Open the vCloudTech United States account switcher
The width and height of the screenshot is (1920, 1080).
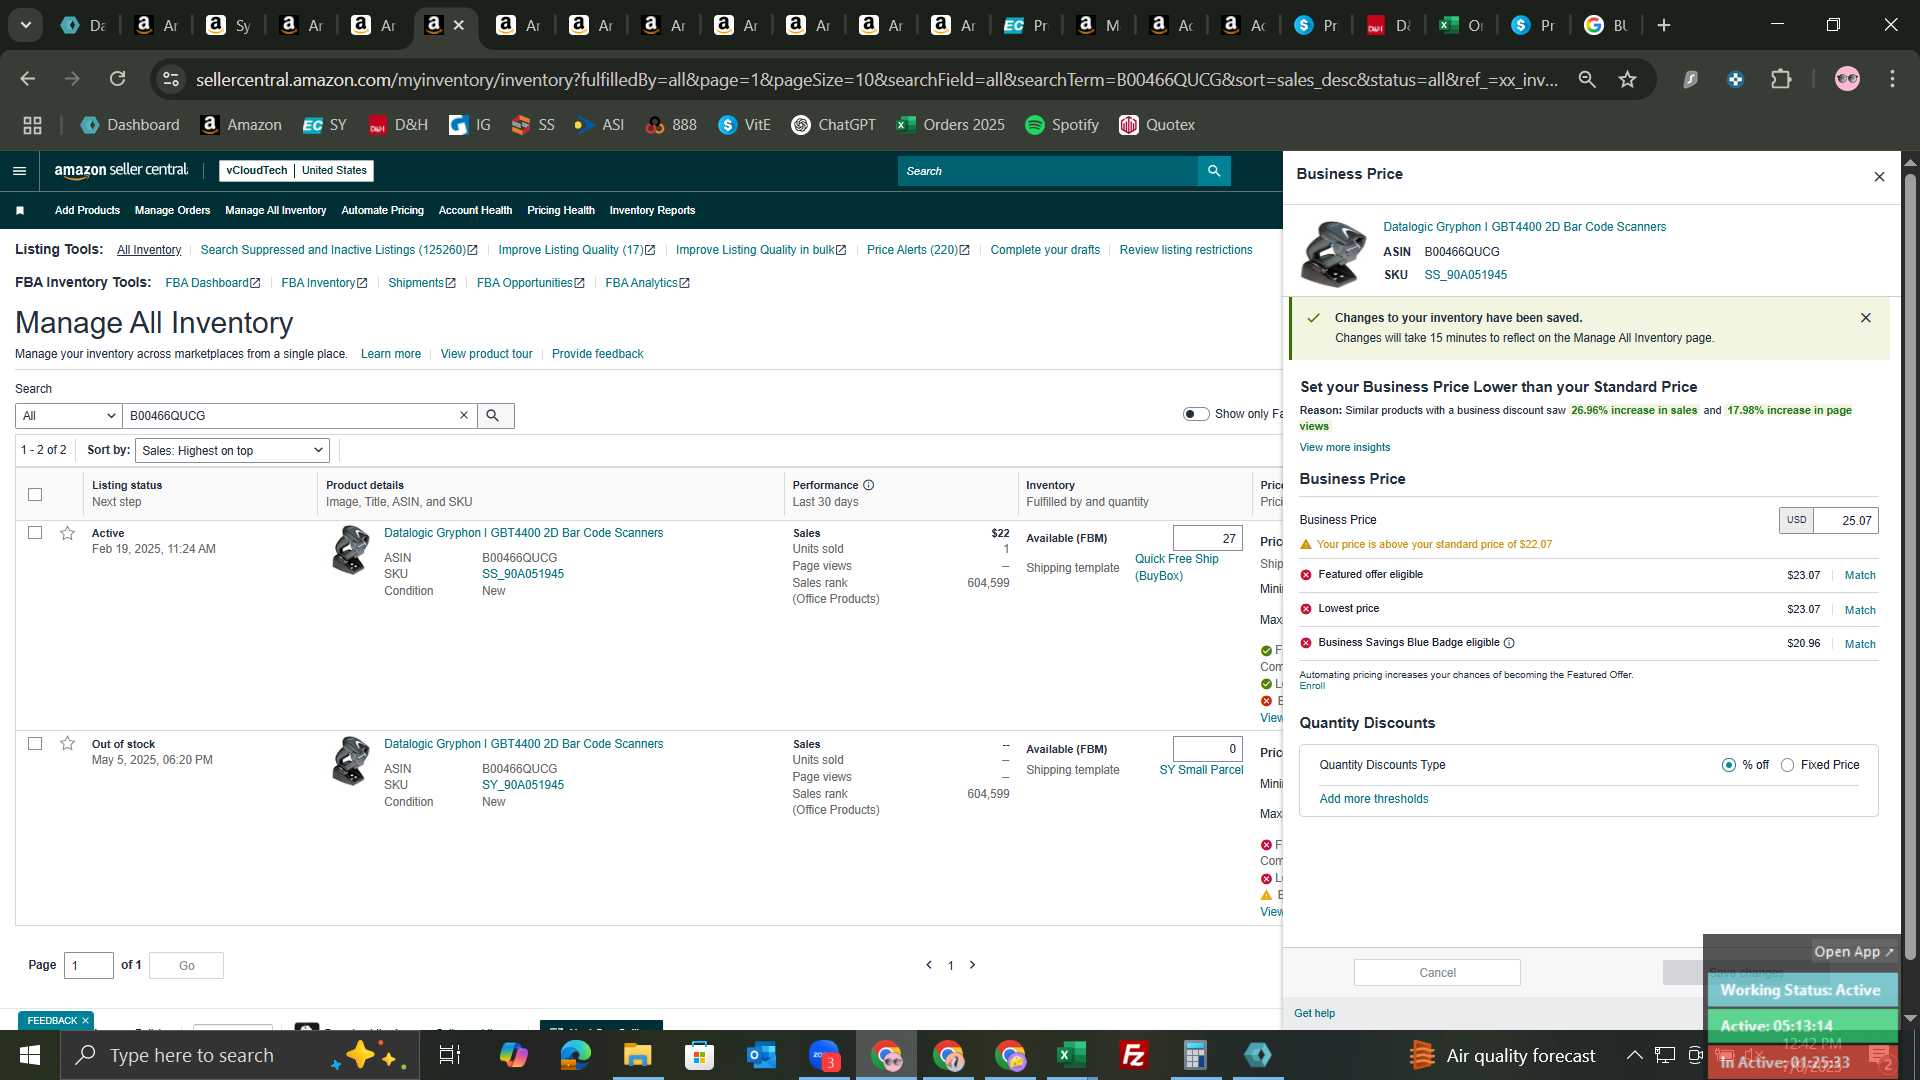(x=296, y=171)
